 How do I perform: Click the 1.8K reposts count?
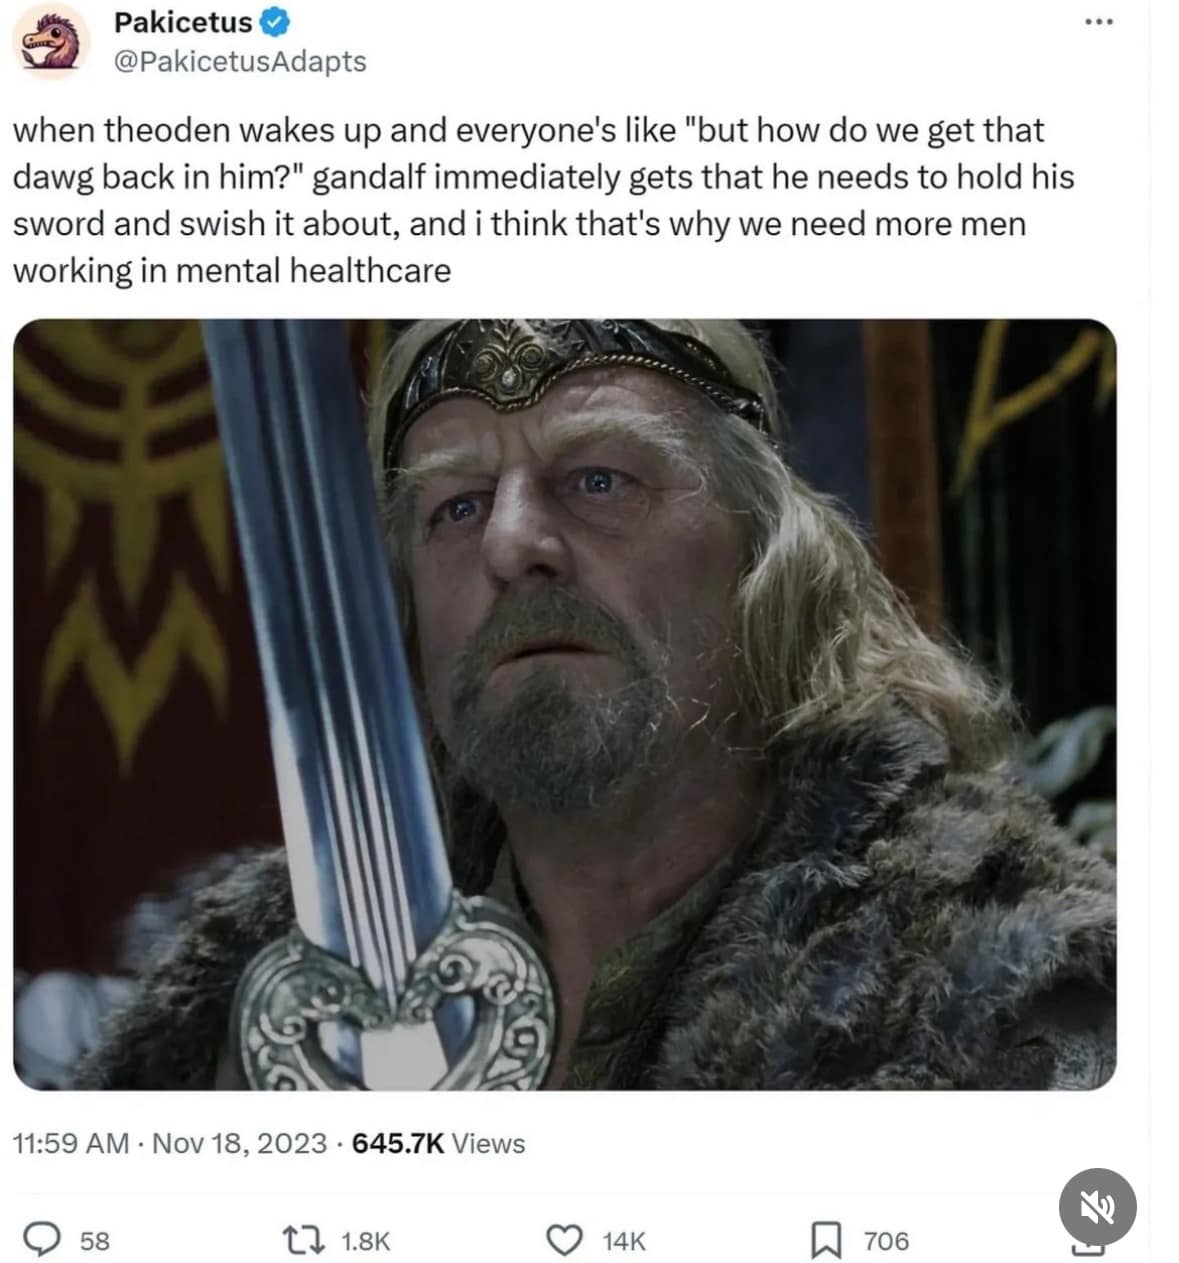pos(365,1241)
